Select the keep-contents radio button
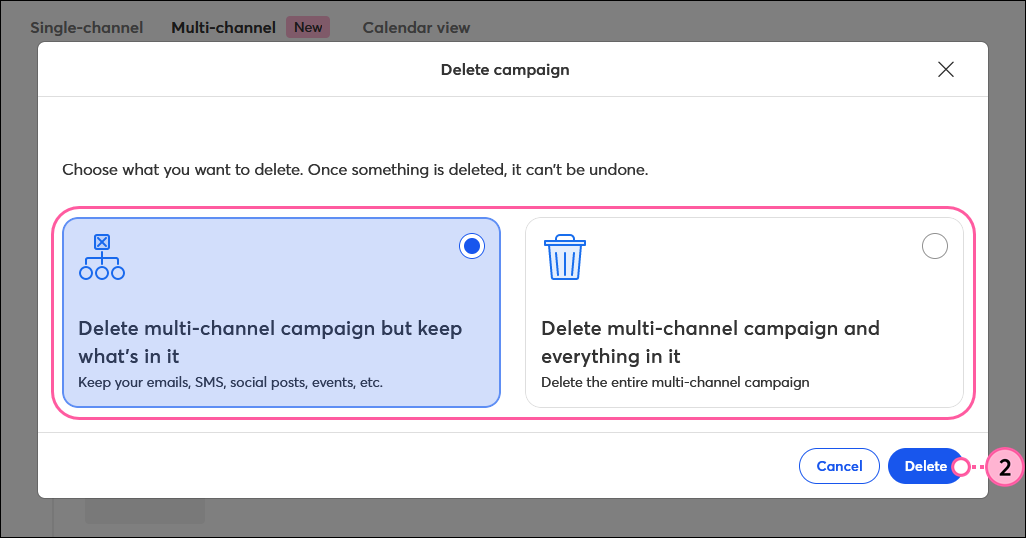 (x=472, y=246)
